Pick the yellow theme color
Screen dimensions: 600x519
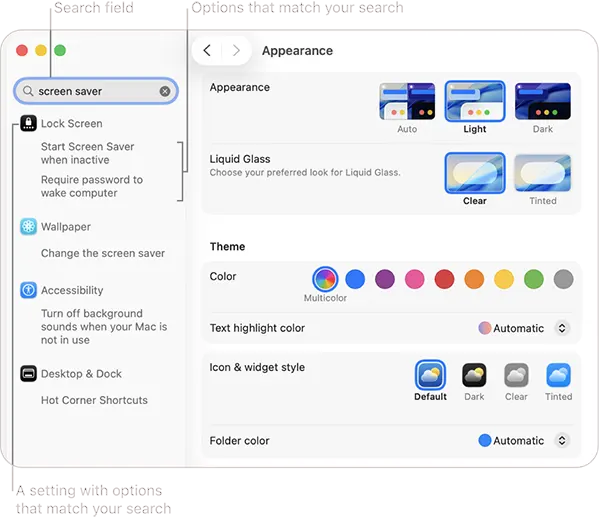pyautogui.click(x=504, y=279)
